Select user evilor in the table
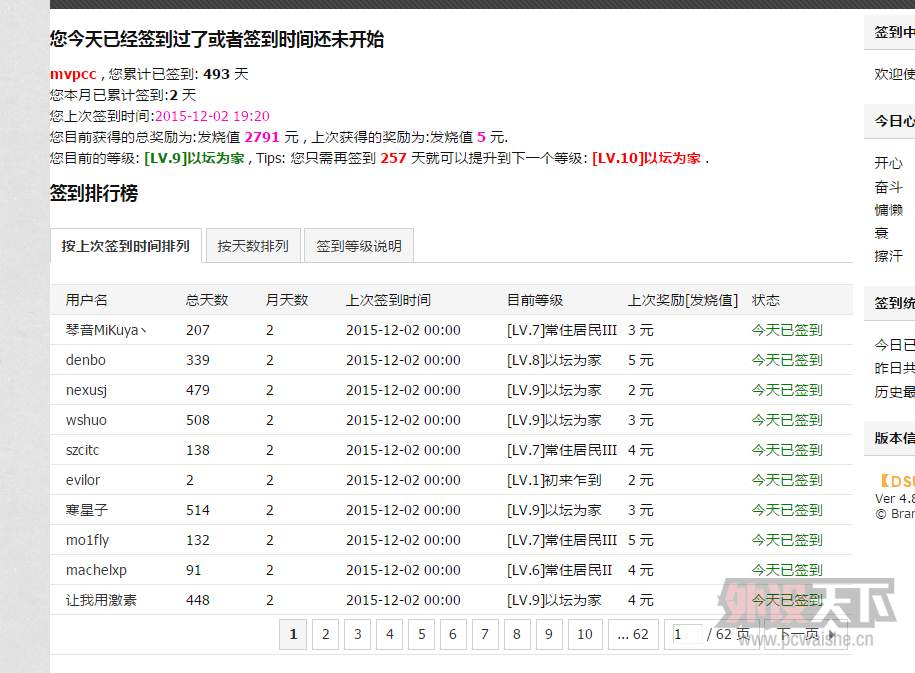 (83, 480)
